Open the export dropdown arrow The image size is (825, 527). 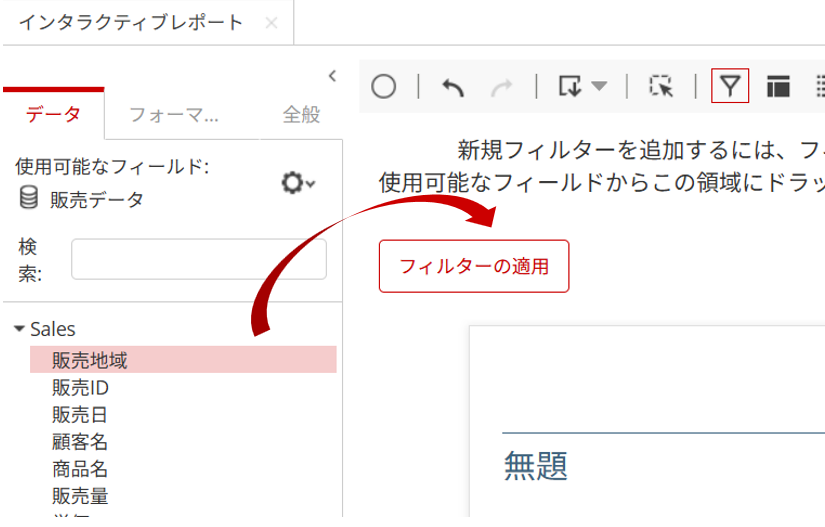pos(599,85)
